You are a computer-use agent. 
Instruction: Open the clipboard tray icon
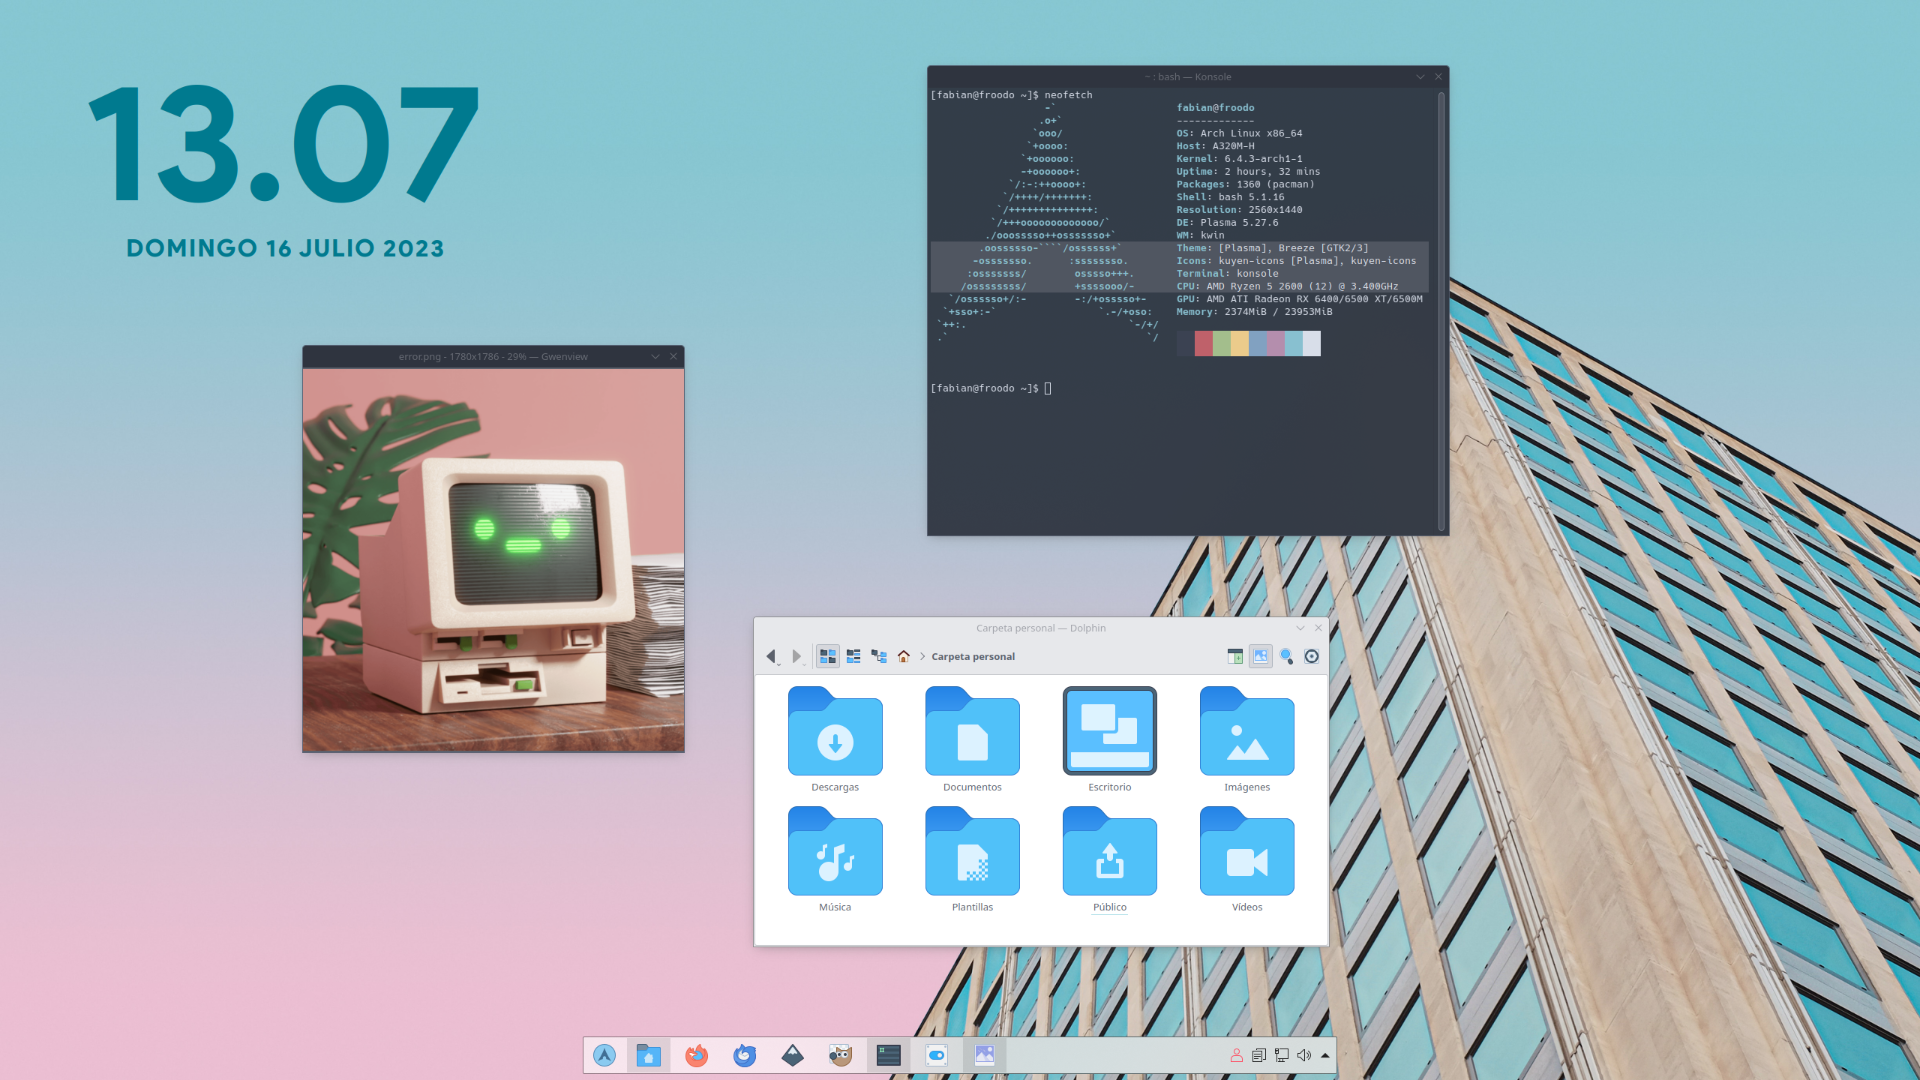click(x=1259, y=1055)
